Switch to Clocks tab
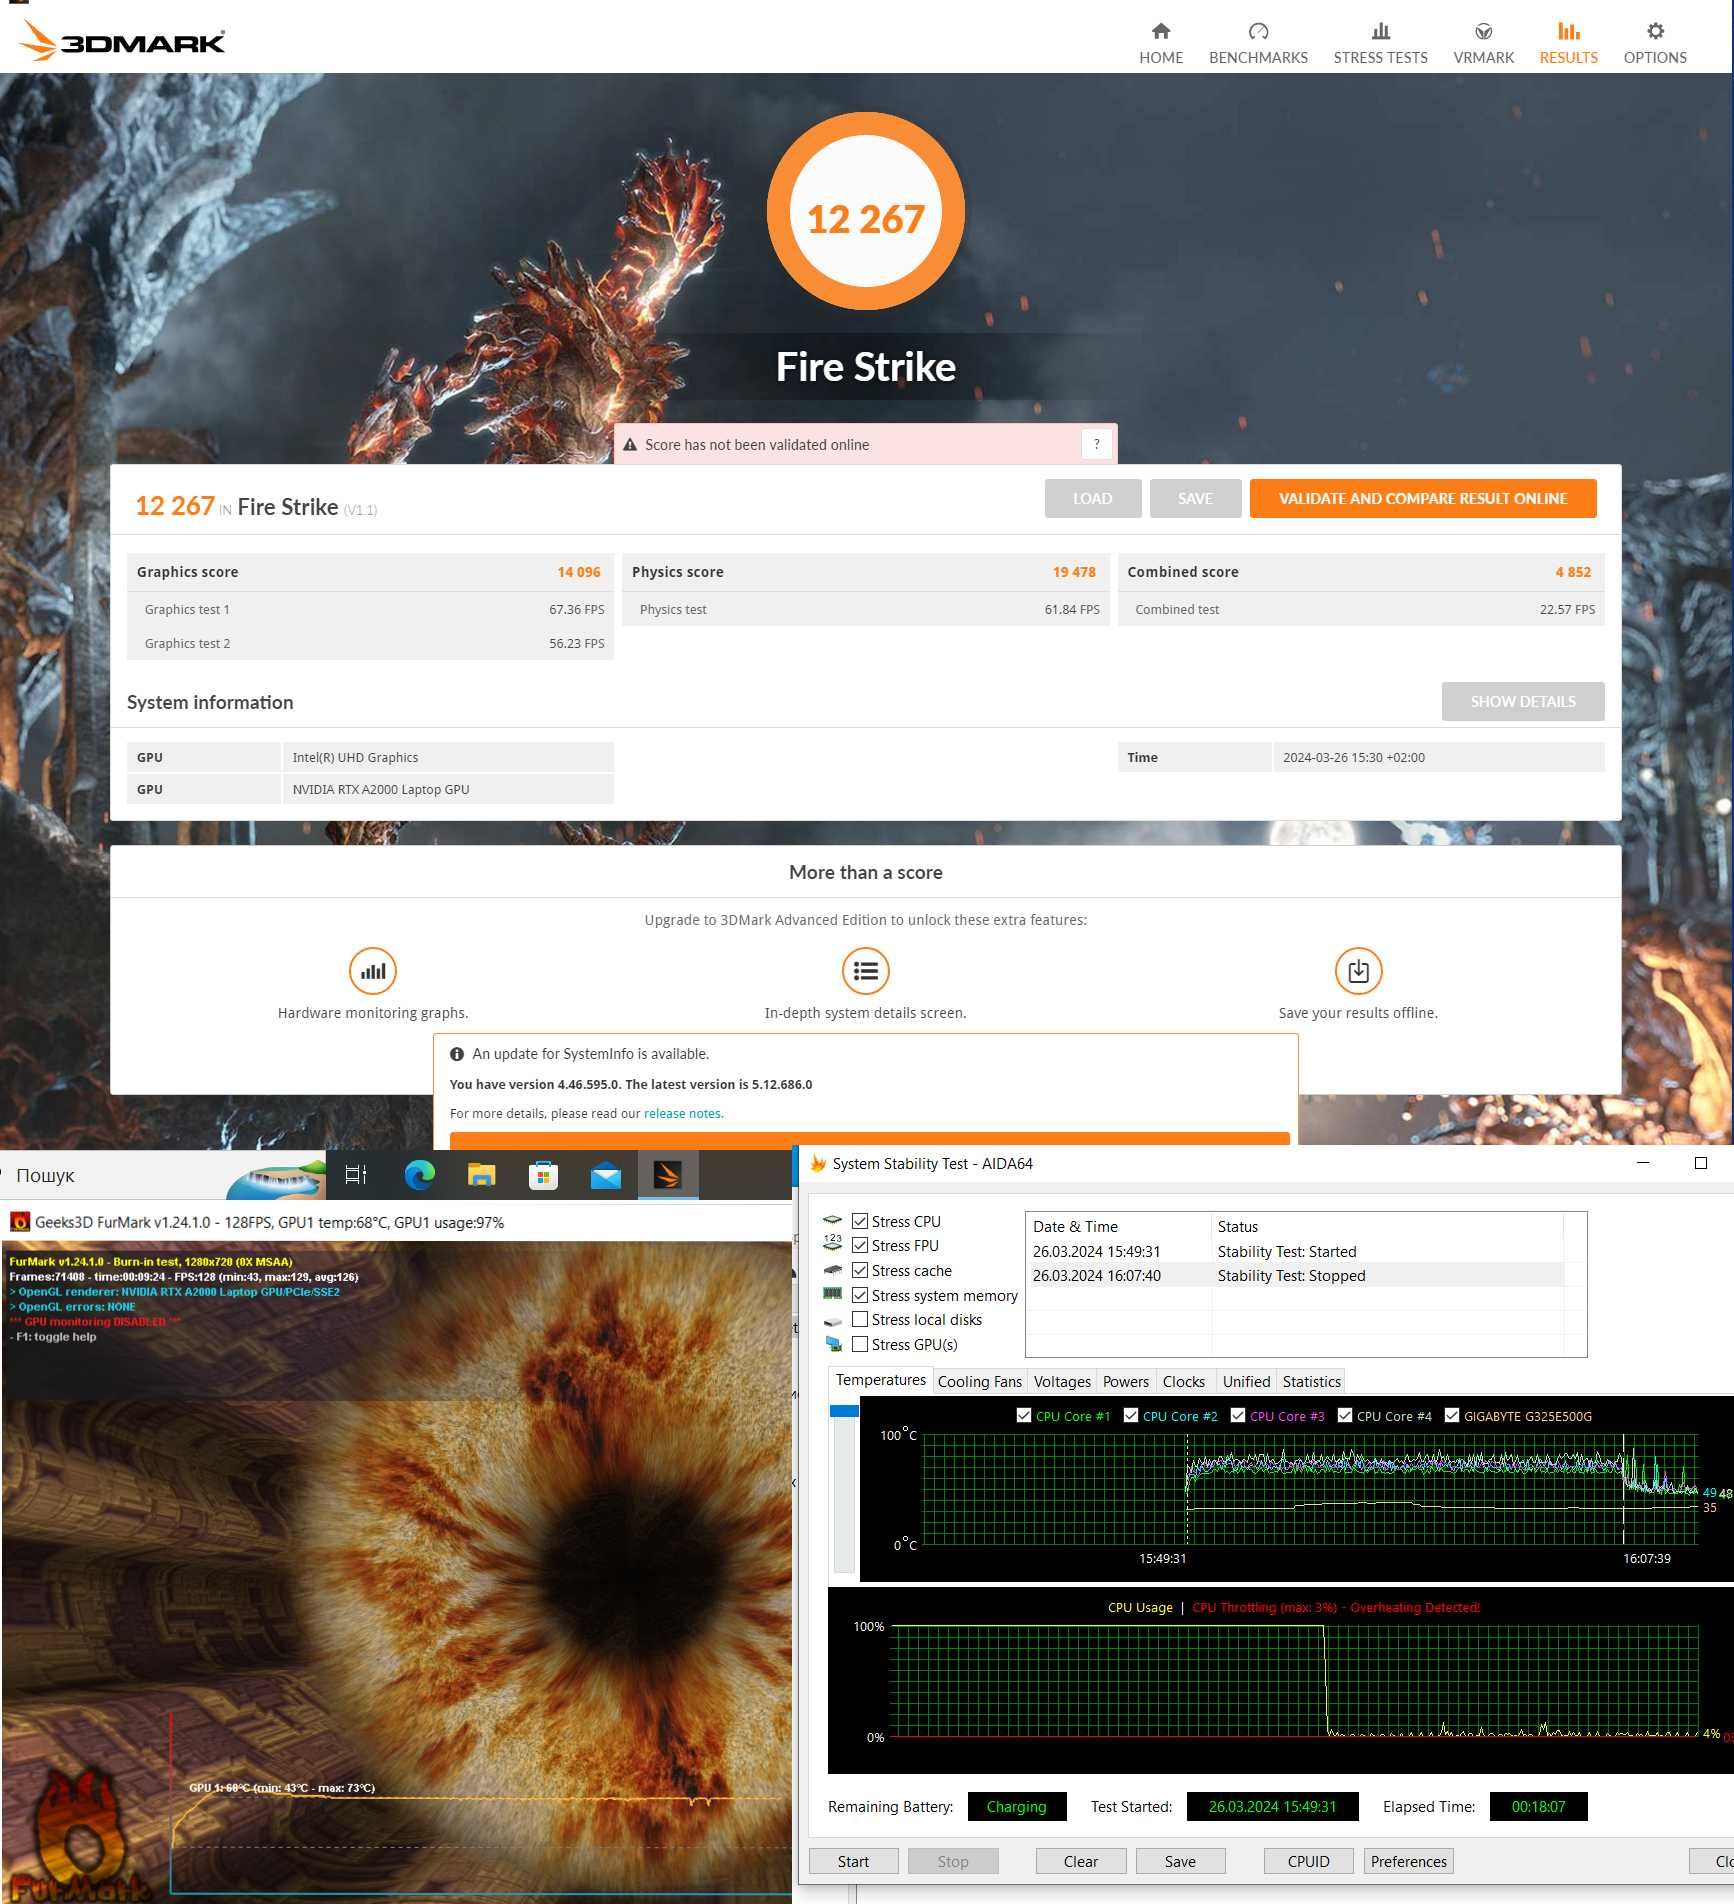Viewport: 1734px width, 1904px height. 1184,1381
